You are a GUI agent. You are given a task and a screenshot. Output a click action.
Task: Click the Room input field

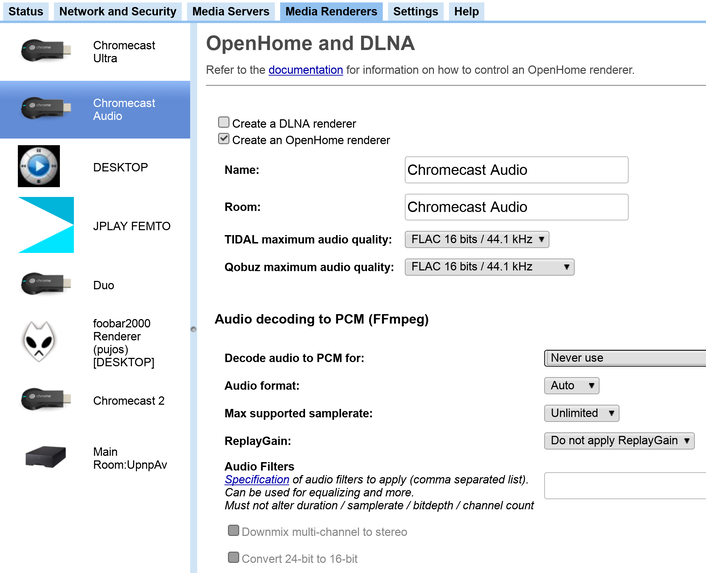tap(516, 207)
